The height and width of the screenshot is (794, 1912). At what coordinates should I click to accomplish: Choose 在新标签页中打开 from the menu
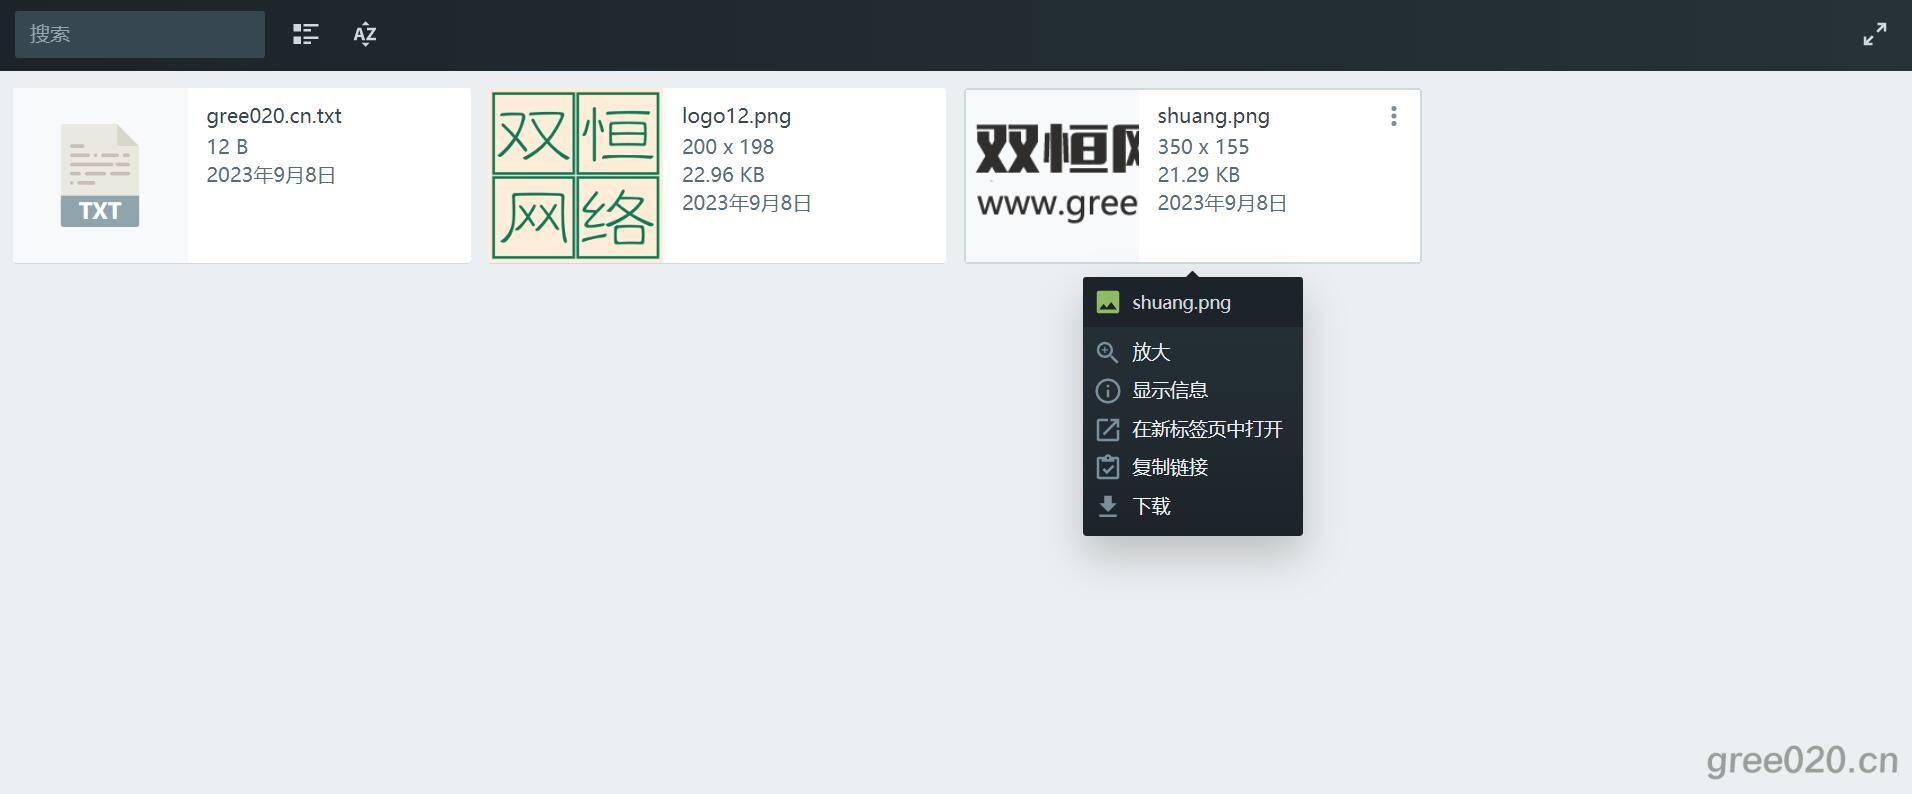[1207, 429]
